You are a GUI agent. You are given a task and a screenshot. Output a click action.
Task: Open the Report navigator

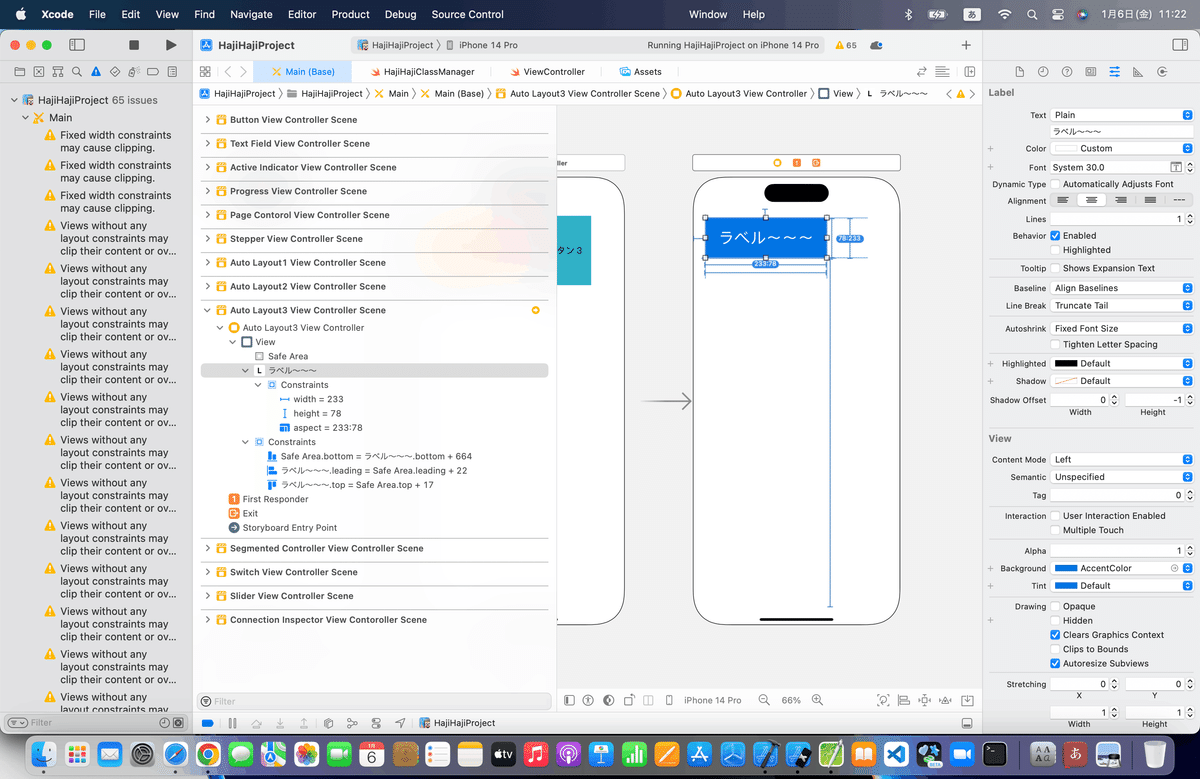coord(172,72)
